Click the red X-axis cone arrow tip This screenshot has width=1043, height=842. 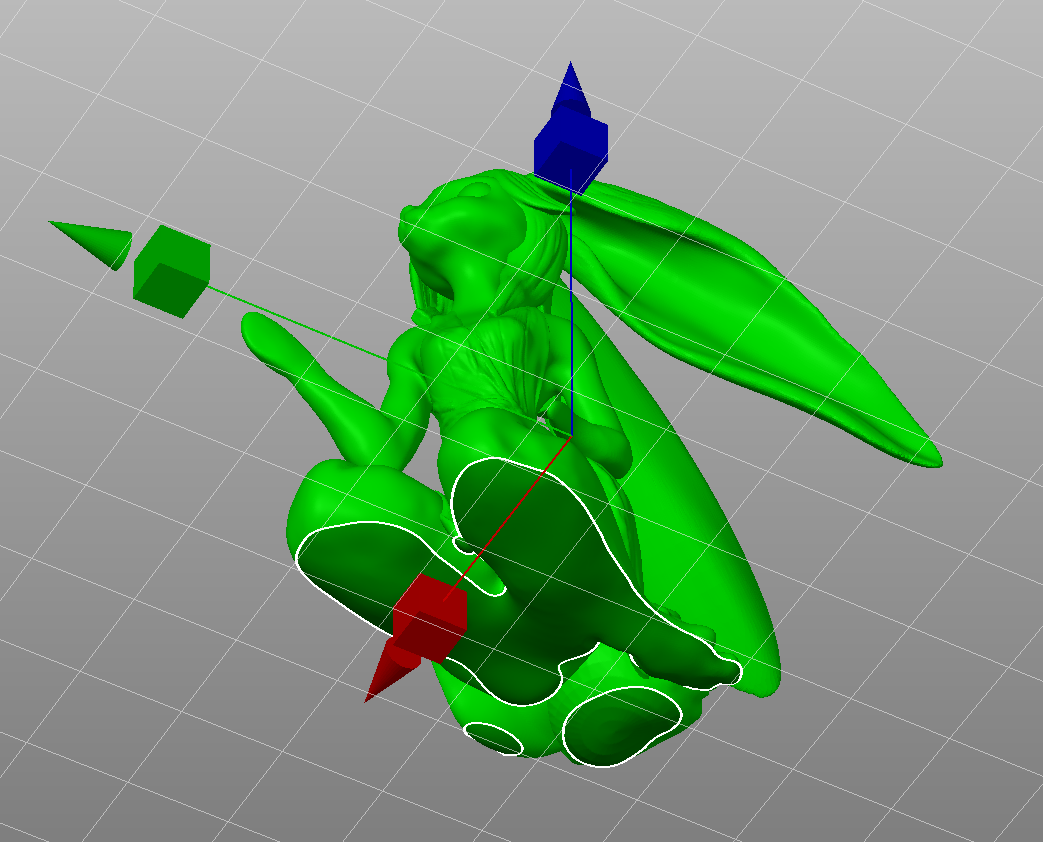click(x=394, y=672)
